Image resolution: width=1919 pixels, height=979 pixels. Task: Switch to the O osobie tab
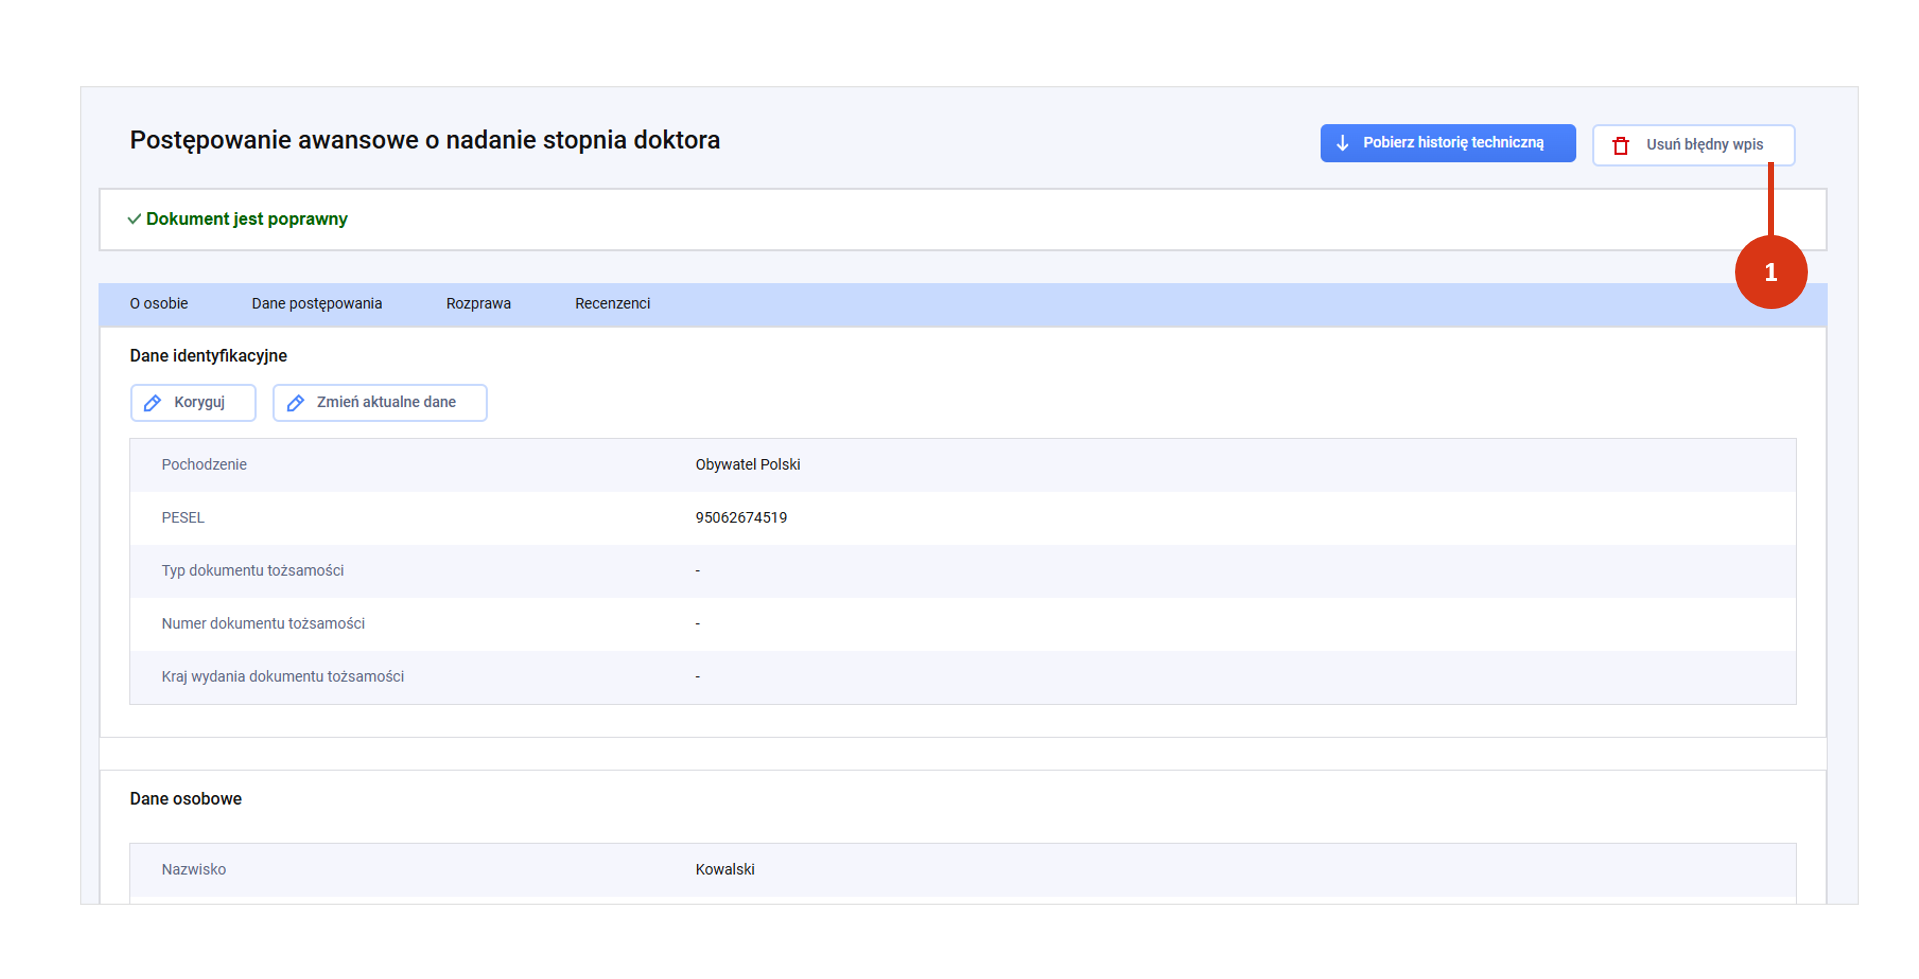tap(159, 304)
